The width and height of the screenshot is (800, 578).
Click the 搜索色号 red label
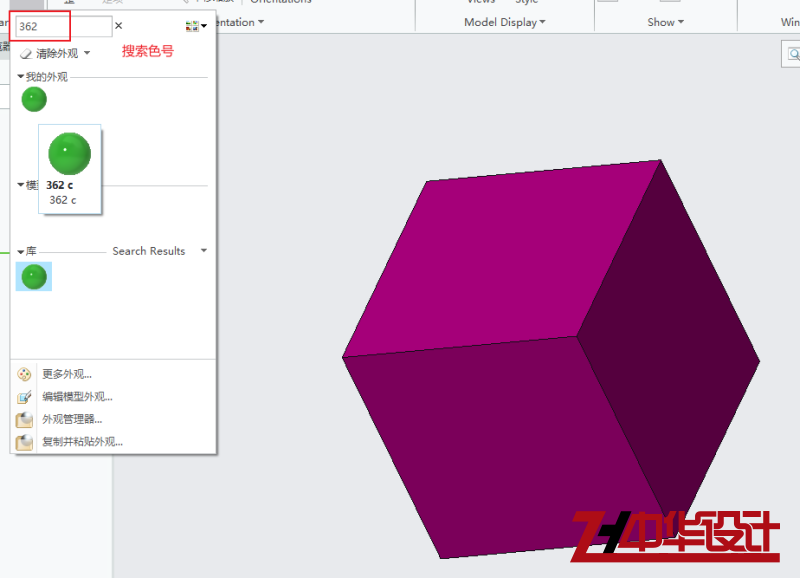coord(147,50)
